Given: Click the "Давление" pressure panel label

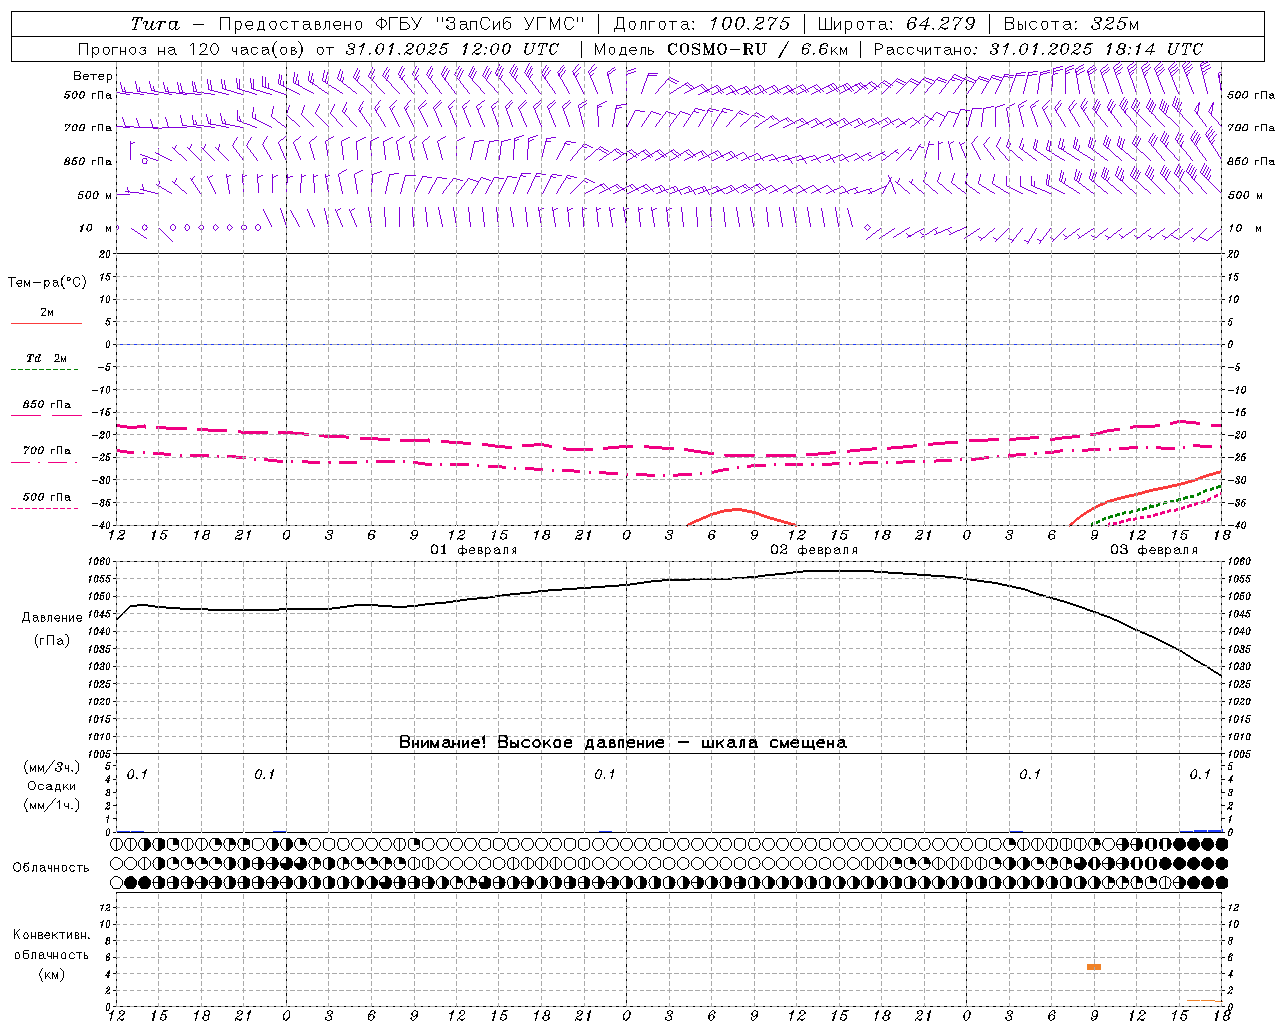Looking at the screenshot, I should (x=52, y=617).
